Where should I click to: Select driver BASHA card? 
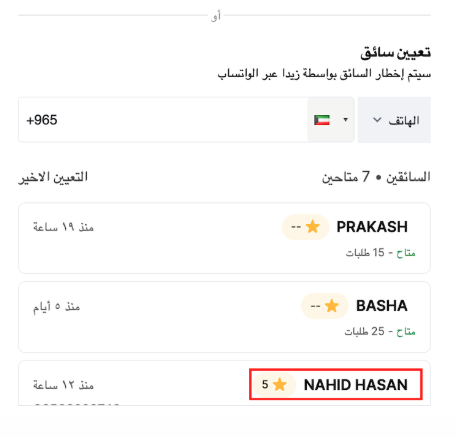click(x=224, y=317)
